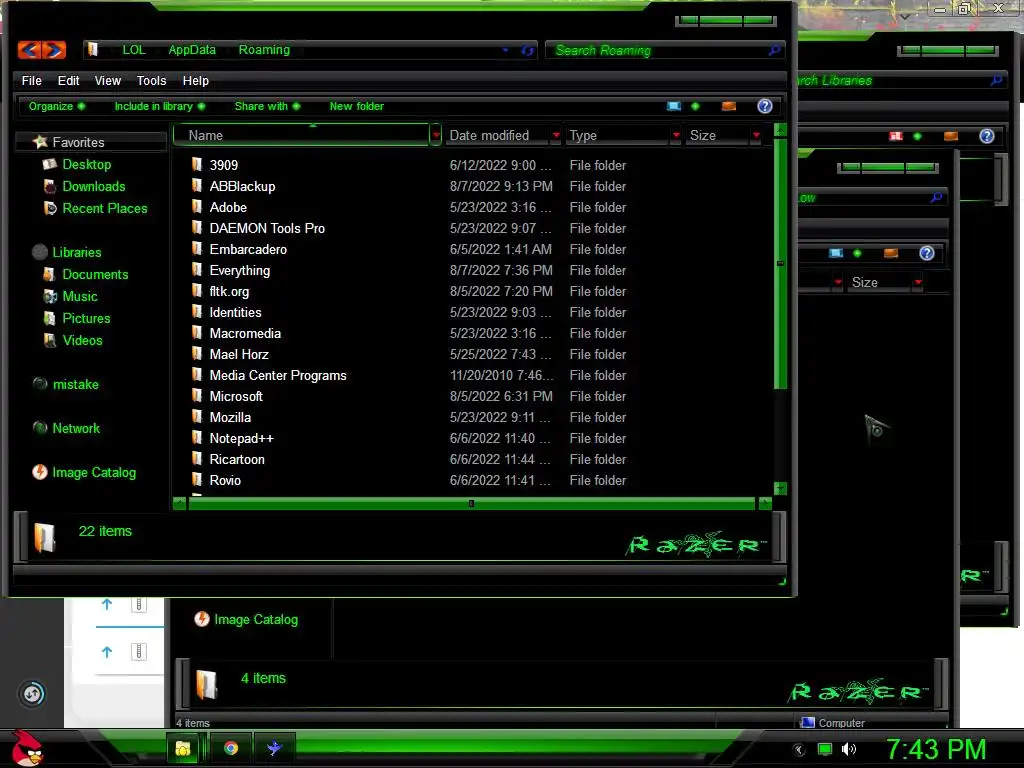1024x768 pixels.
Task: Click the vertical scrollbar thumb of file list
Action: (780, 263)
